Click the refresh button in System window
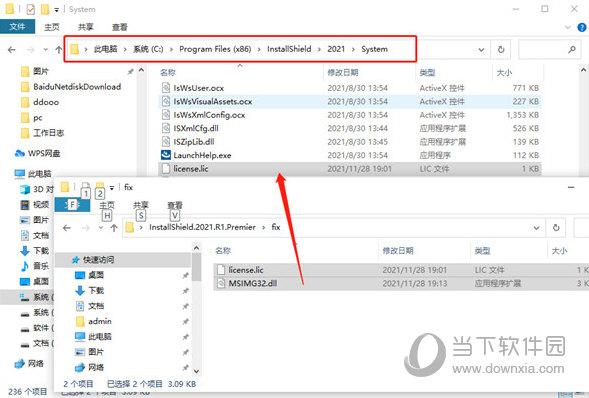Screen dimensions: 589x398 coord(501,49)
